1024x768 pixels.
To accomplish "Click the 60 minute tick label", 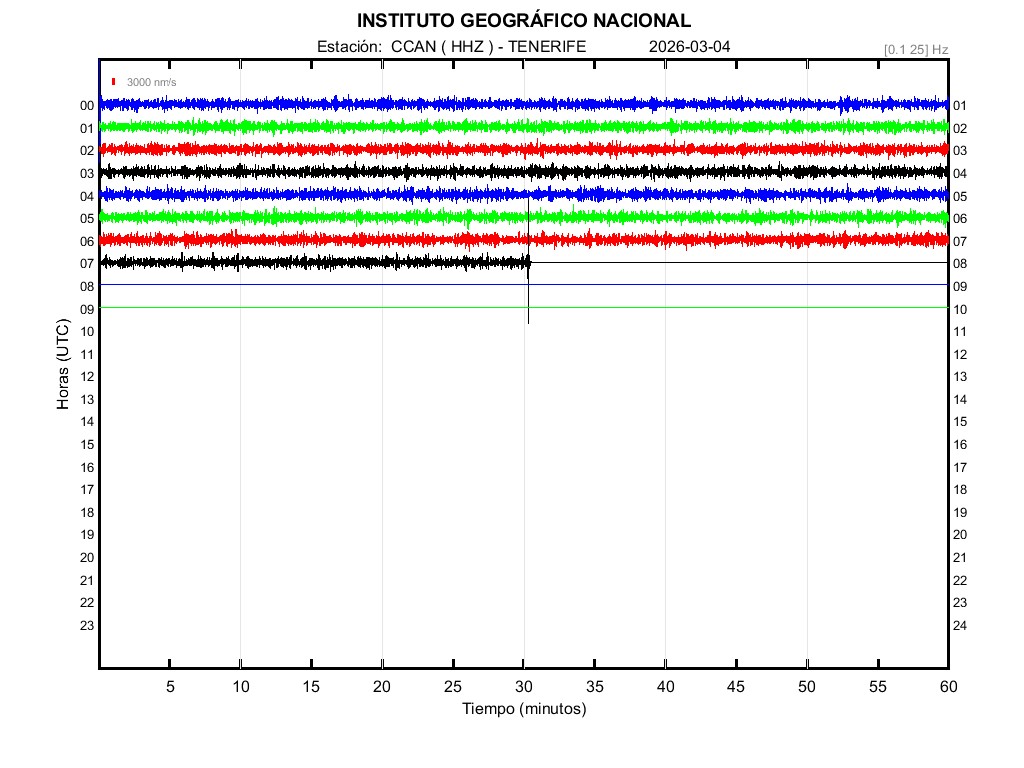I will (948, 686).
